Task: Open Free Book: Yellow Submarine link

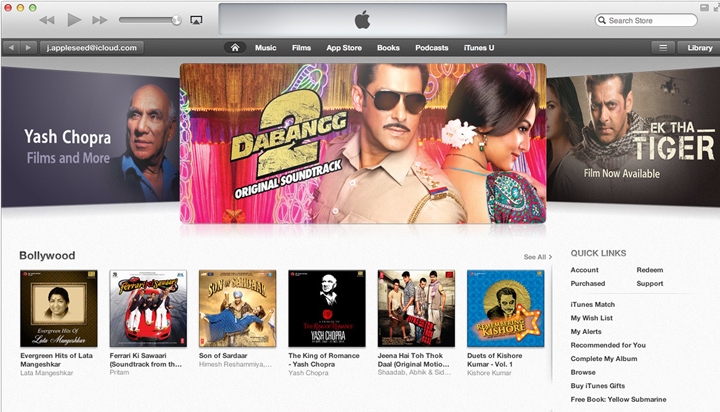Action: pos(618,400)
